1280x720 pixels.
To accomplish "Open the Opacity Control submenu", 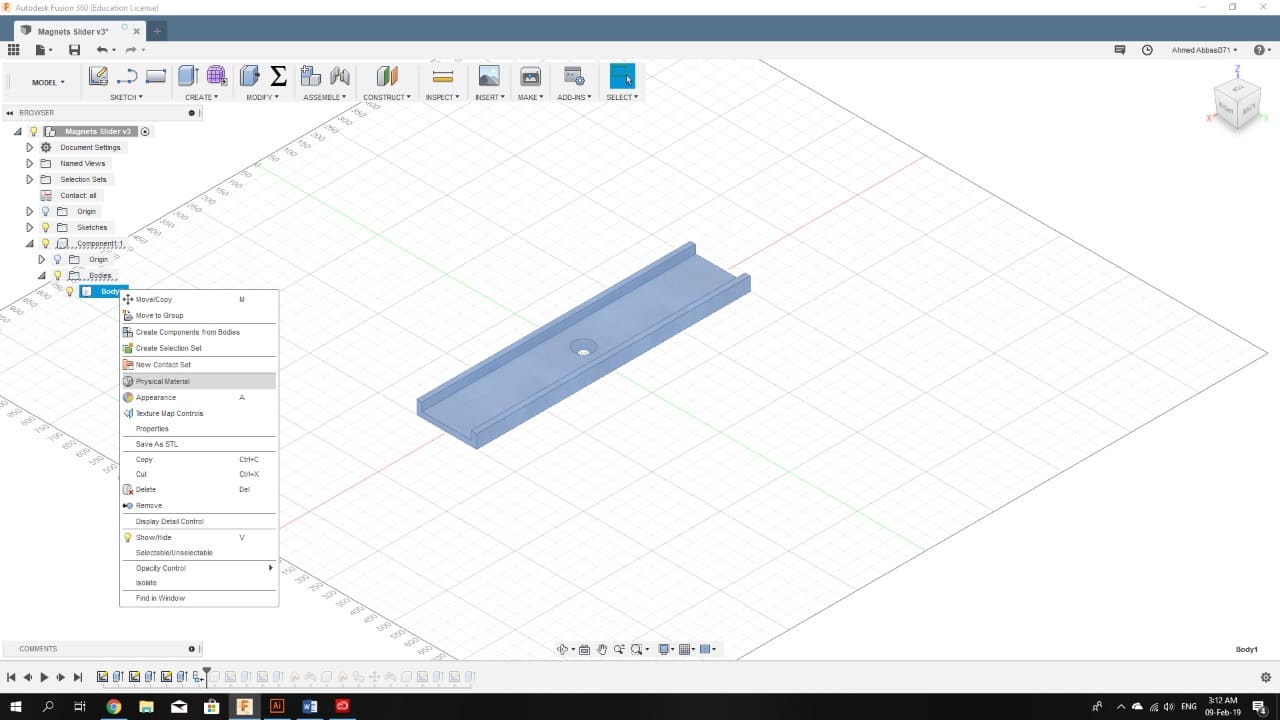I will tap(199, 568).
